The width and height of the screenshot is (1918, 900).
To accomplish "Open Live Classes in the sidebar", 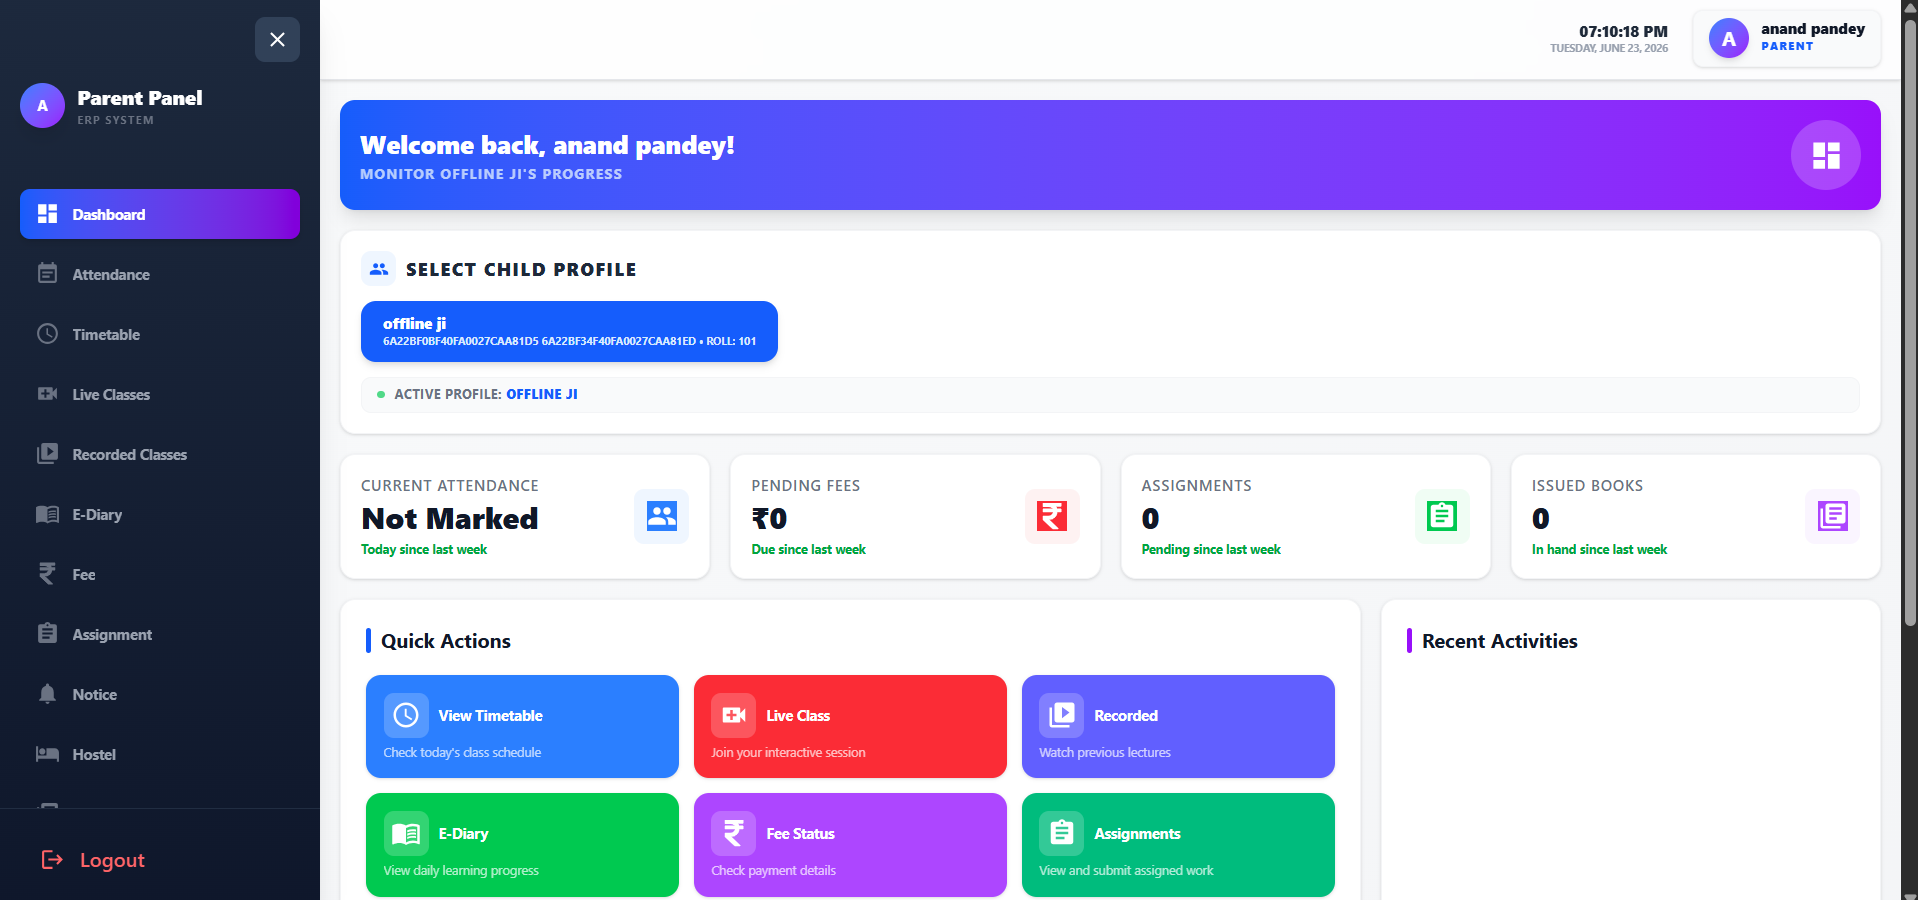I will 160,394.
